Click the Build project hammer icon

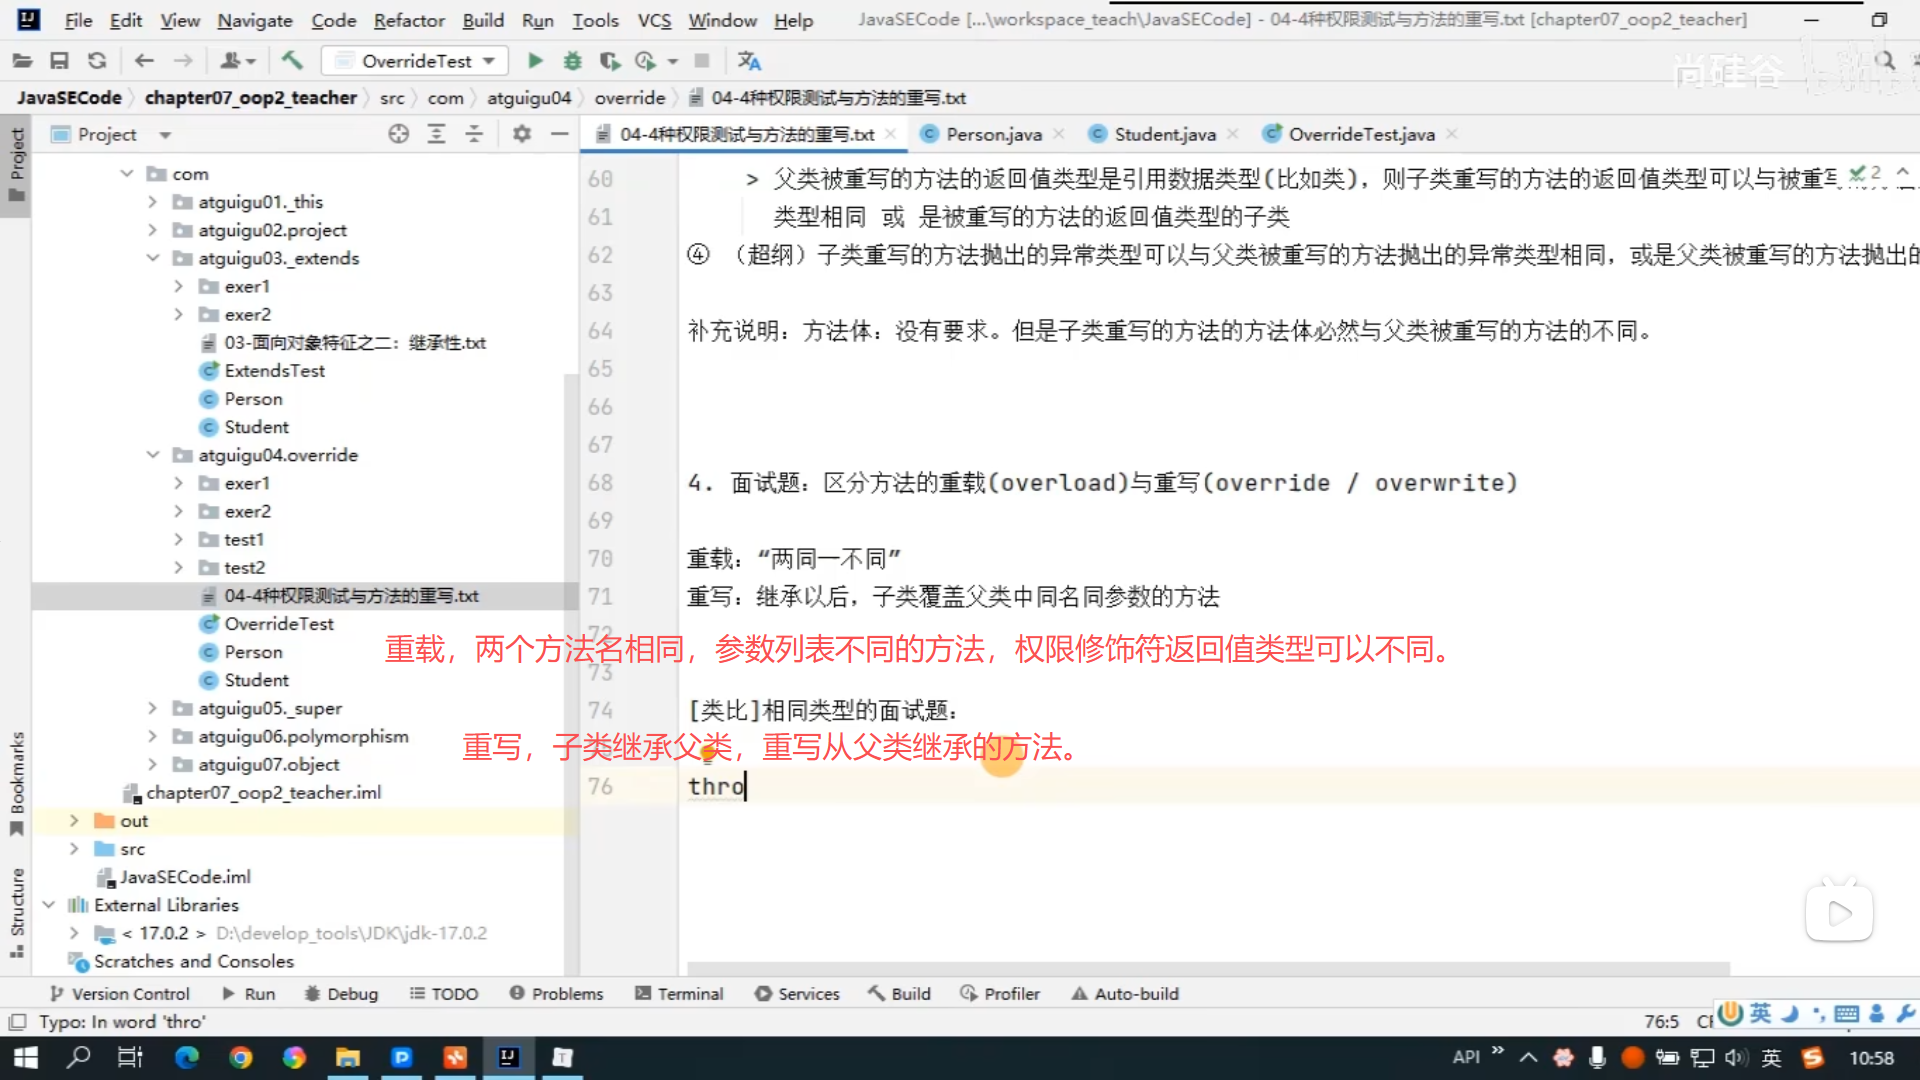coord(292,61)
